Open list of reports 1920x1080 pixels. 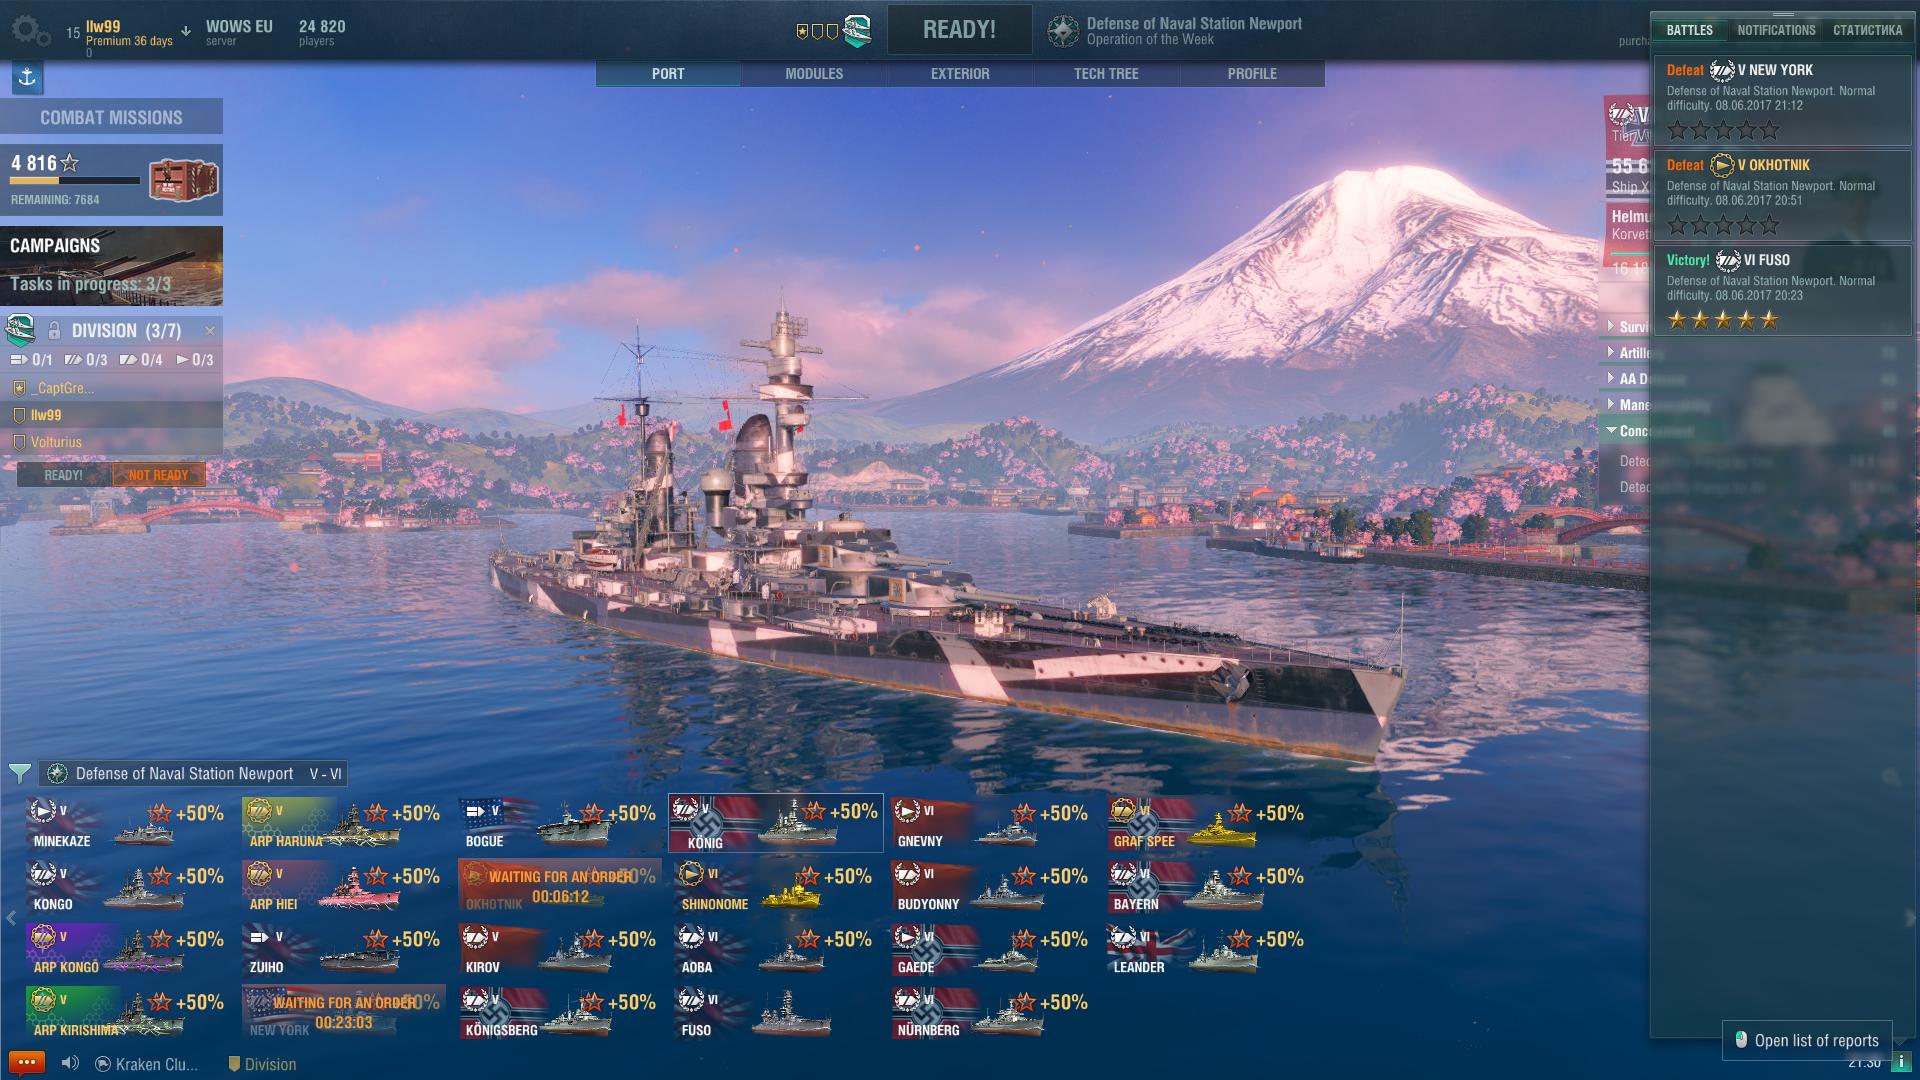pos(1806,1040)
